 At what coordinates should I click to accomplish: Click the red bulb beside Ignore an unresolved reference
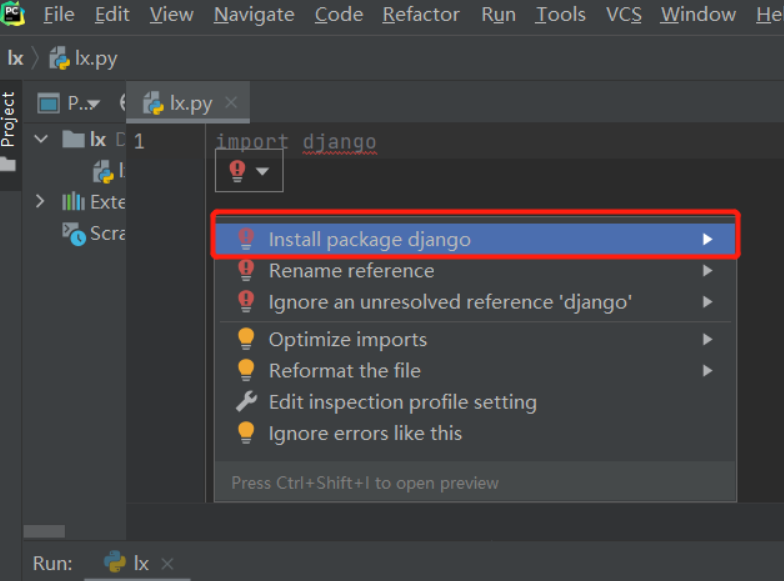(x=246, y=302)
